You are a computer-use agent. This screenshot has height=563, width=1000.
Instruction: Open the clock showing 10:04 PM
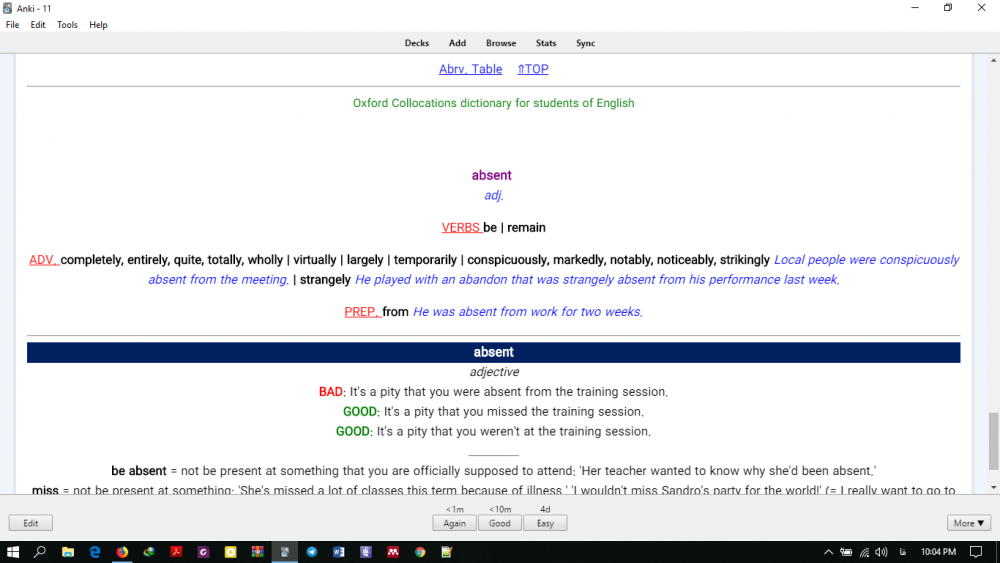pos(938,552)
